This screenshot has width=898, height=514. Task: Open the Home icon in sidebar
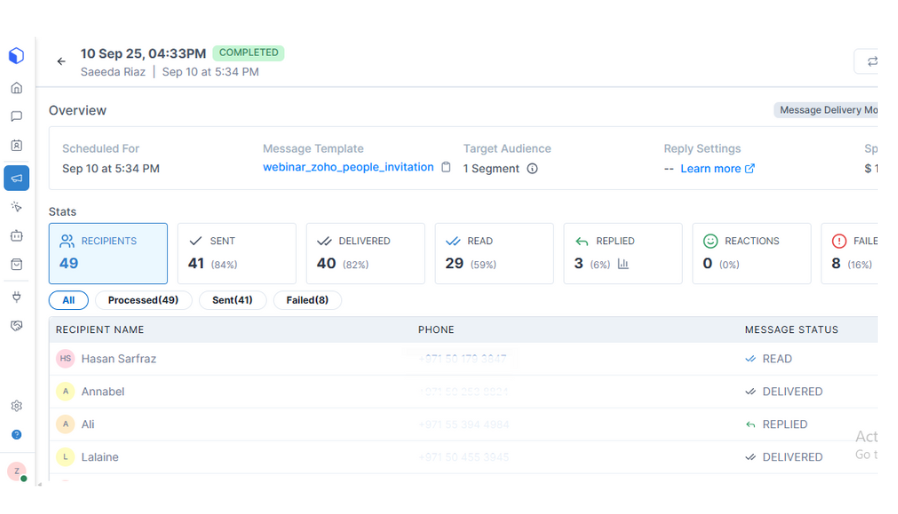coord(16,88)
